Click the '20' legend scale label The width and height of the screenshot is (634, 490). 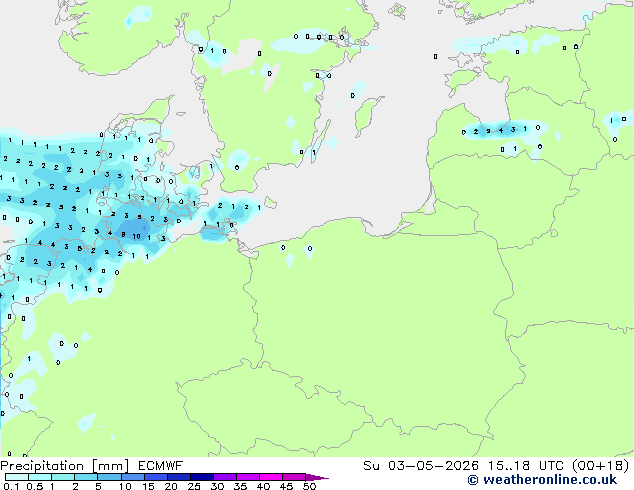pyautogui.click(x=171, y=486)
